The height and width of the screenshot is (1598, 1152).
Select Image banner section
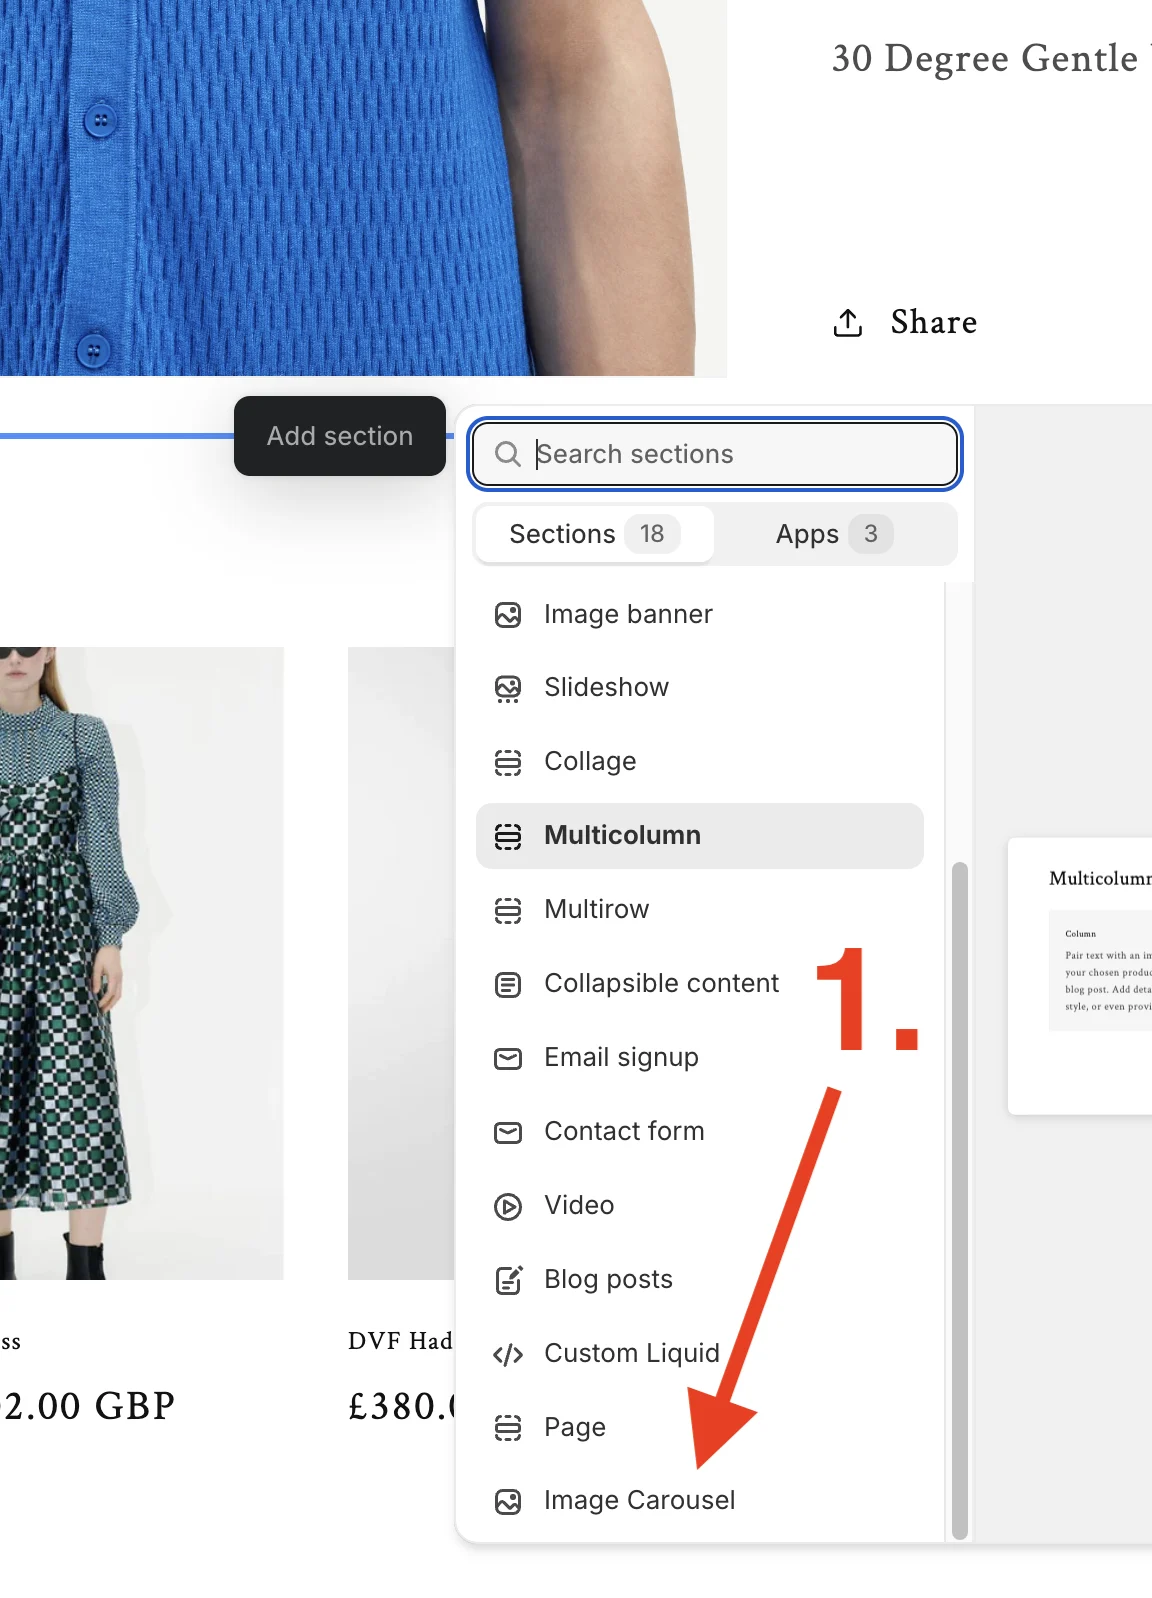tap(700, 614)
